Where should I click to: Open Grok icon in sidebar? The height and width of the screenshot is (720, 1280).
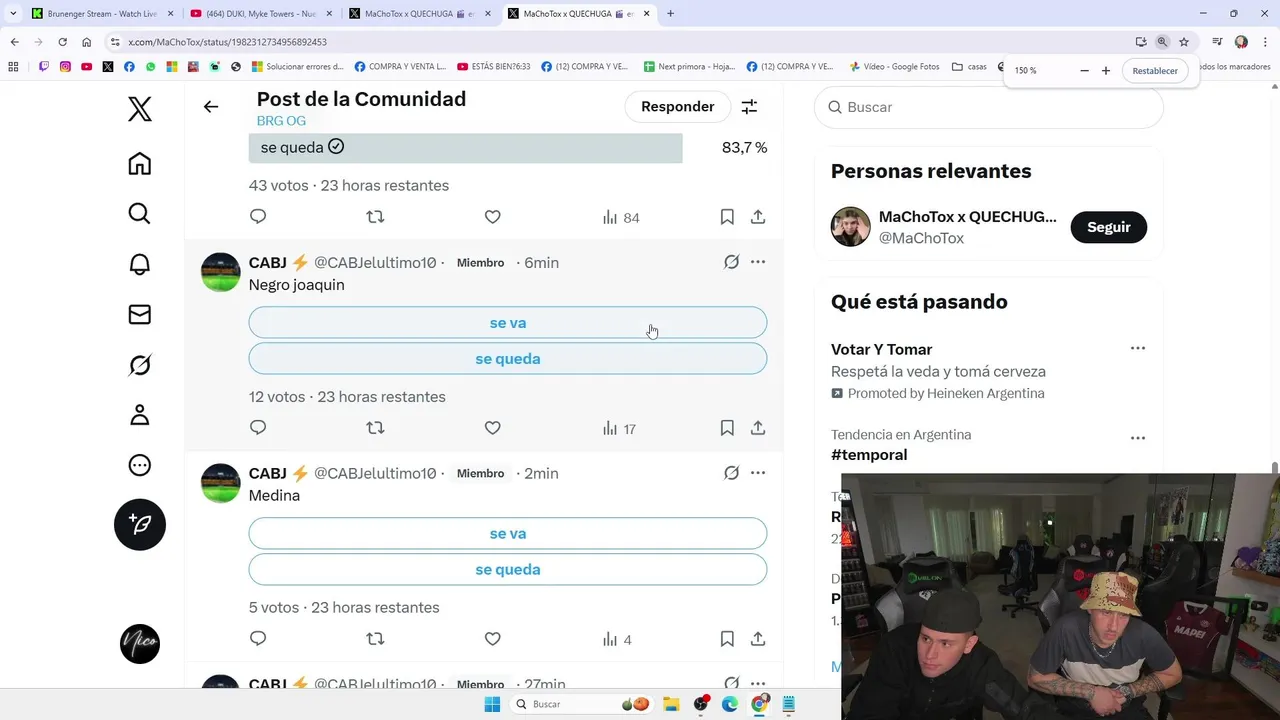(x=140, y=365)
